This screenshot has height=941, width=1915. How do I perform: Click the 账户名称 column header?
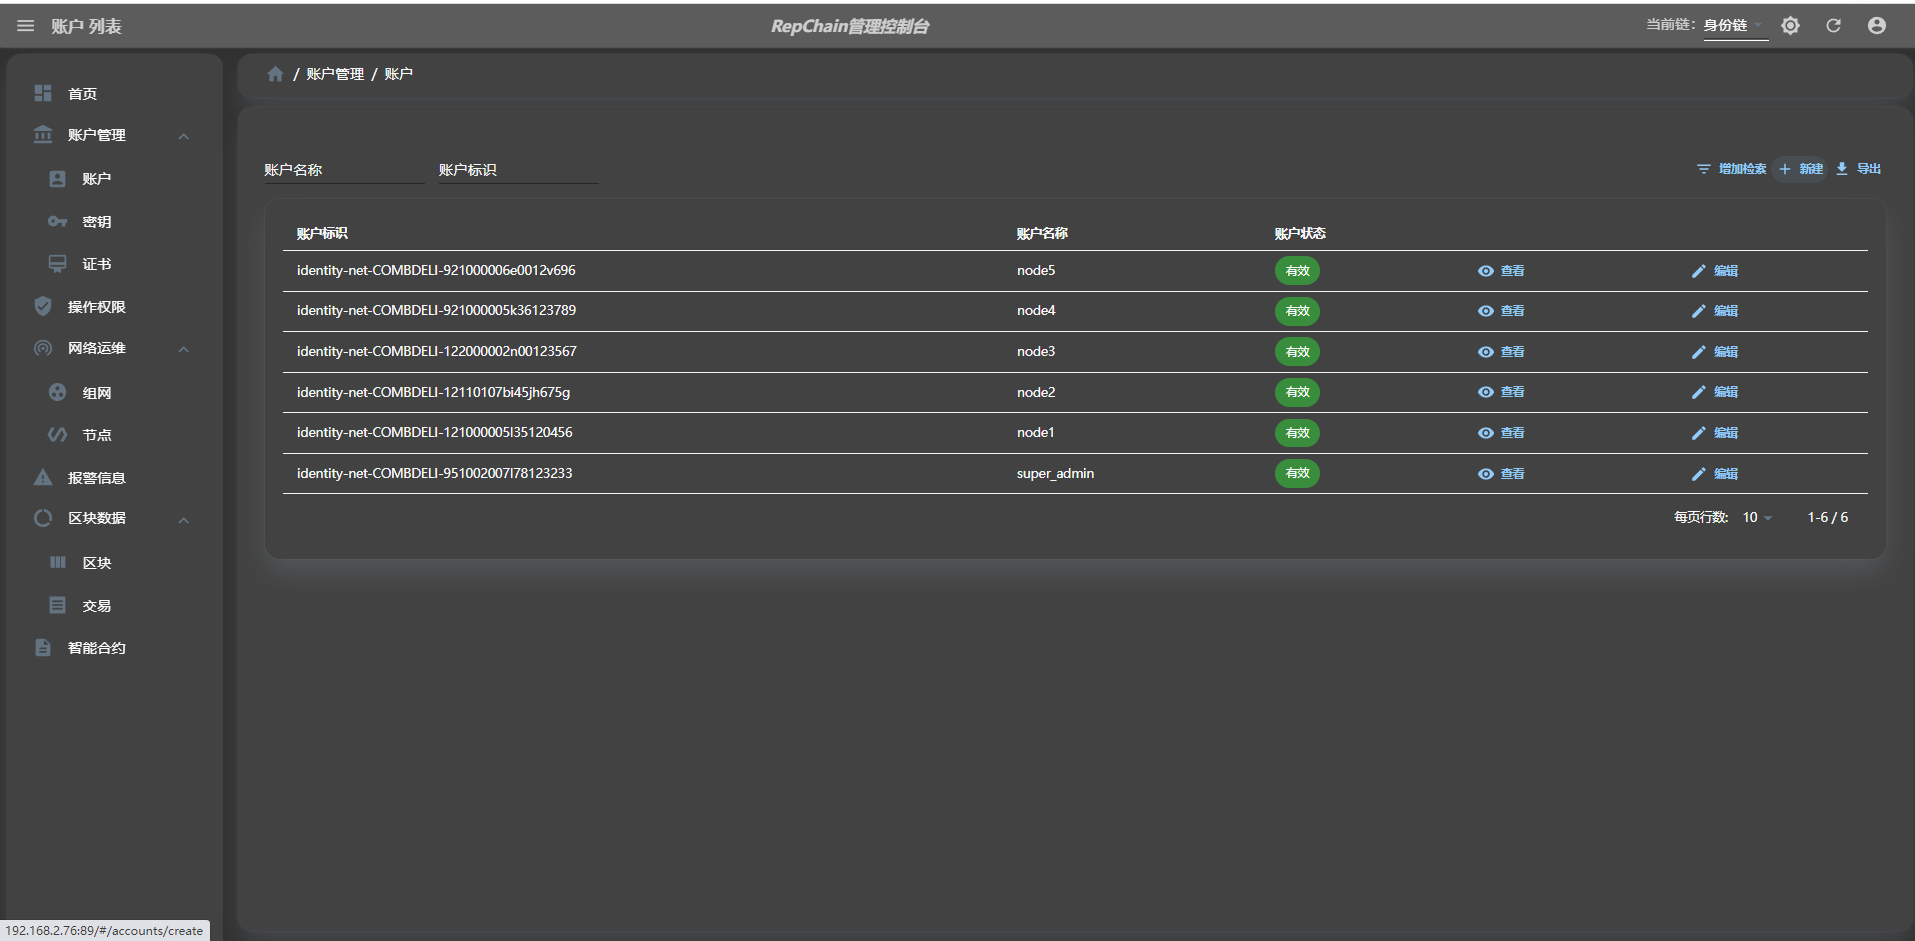(1042, 233)
